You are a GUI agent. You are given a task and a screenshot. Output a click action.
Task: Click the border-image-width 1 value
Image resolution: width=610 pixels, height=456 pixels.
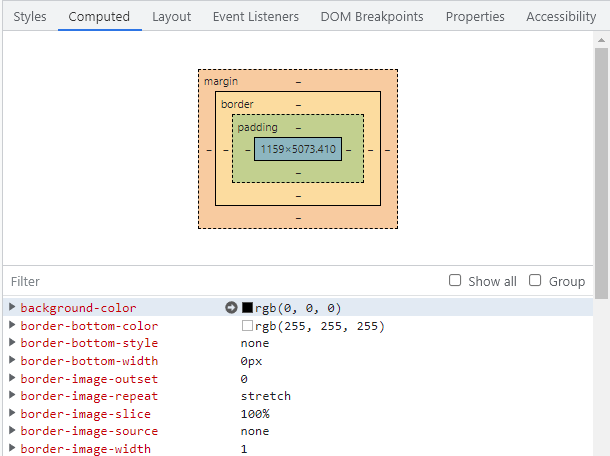point(244,449)
